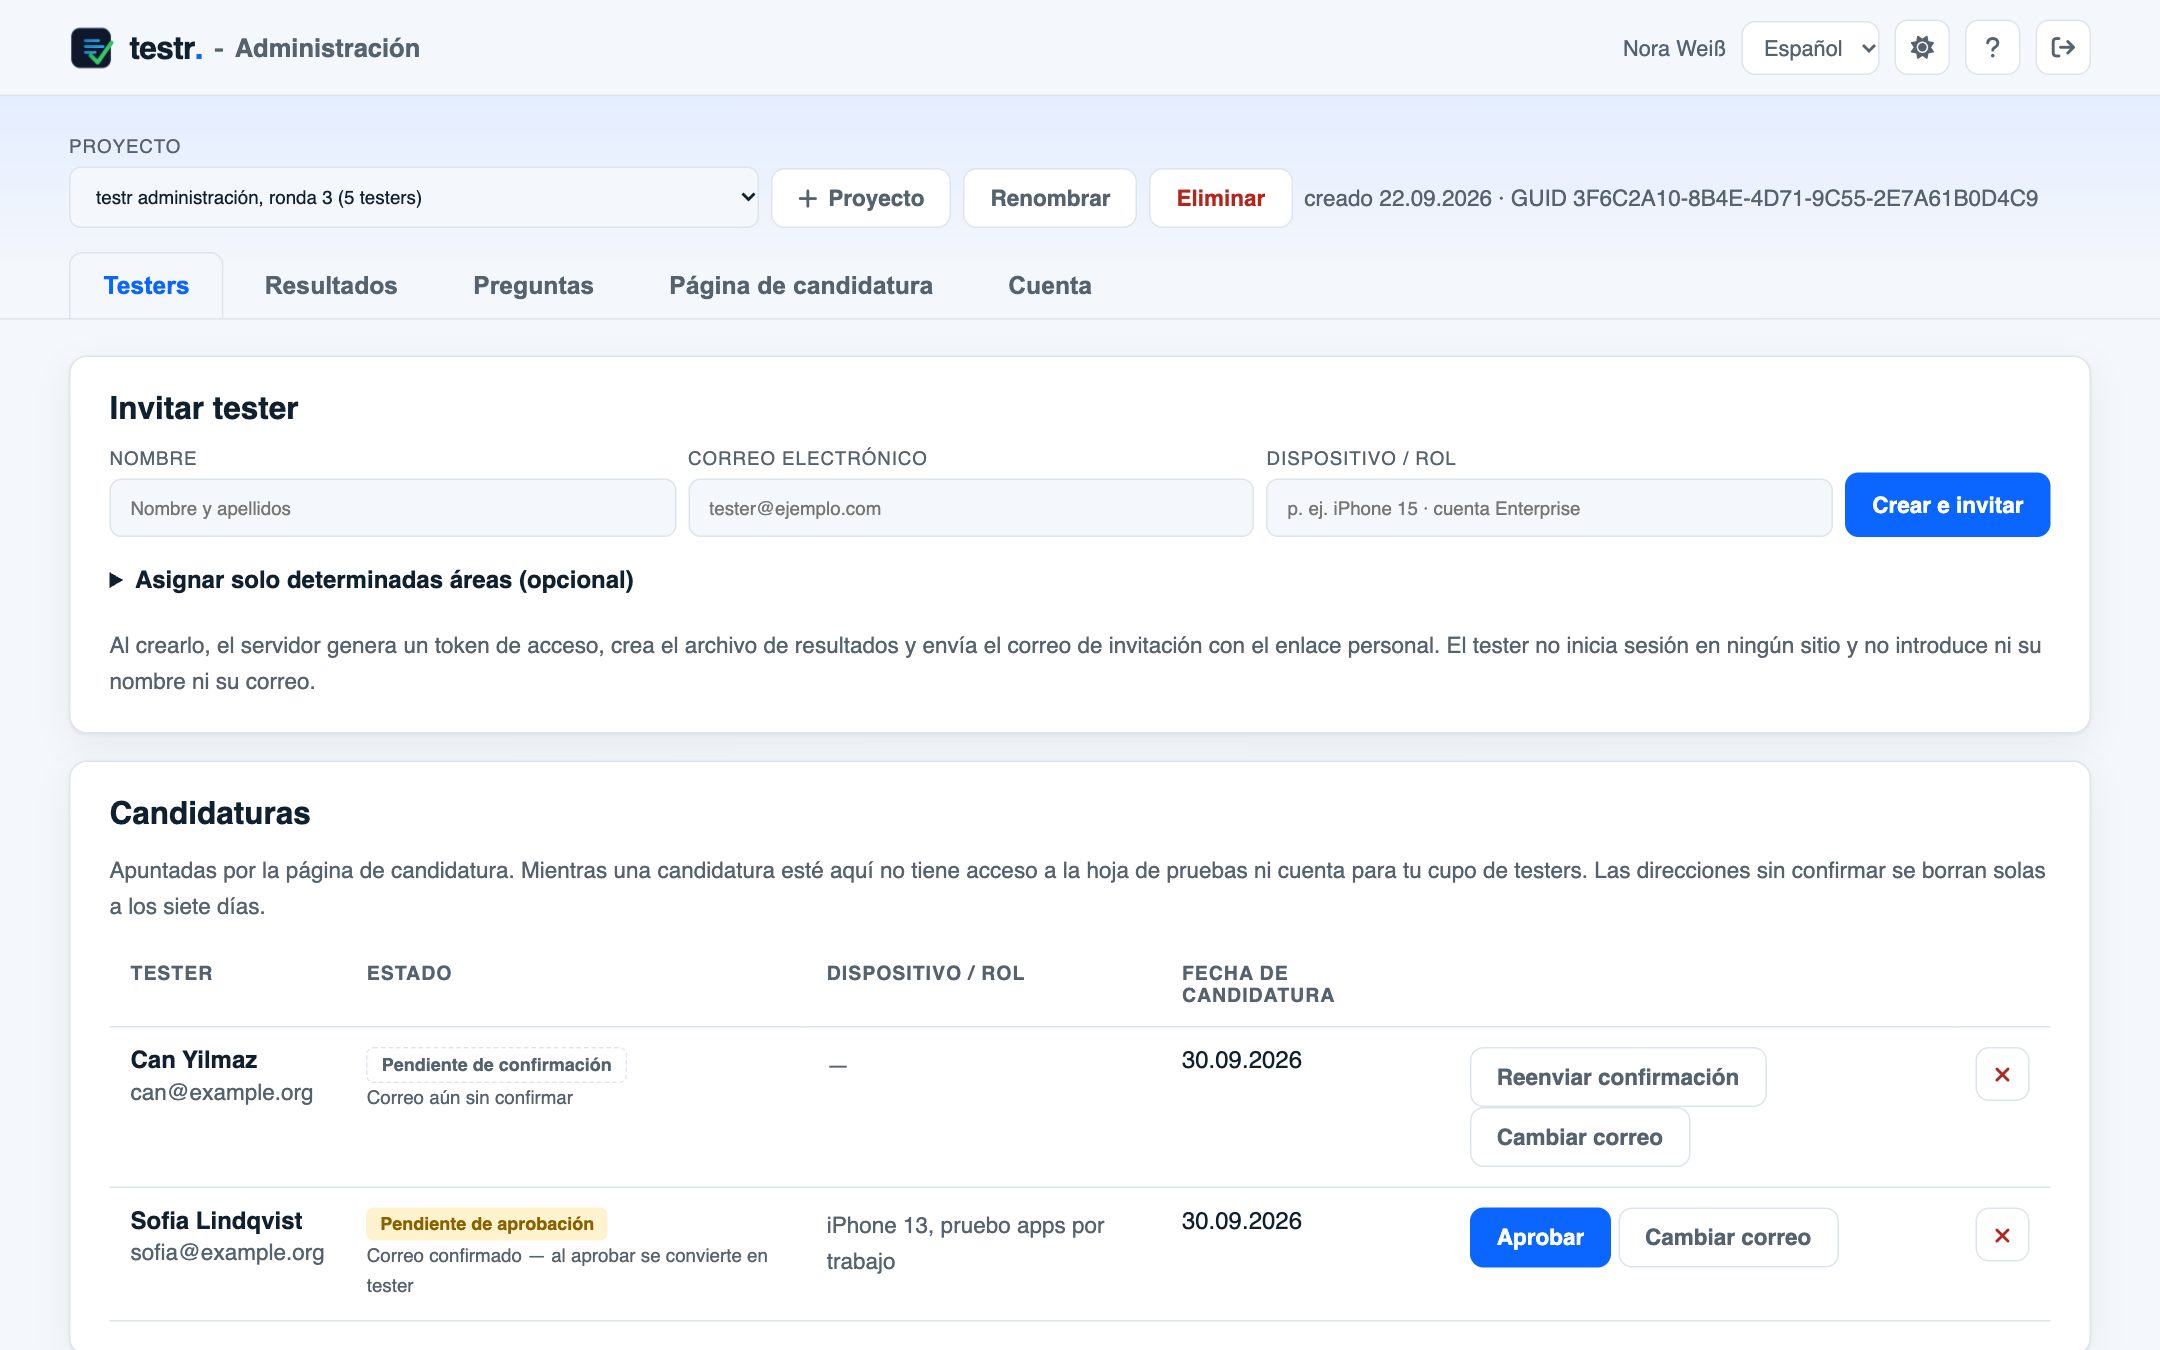This screenshot has width=2160, height=1350.
Task: Open the Español language dropdown
Action: point(1810,48)
